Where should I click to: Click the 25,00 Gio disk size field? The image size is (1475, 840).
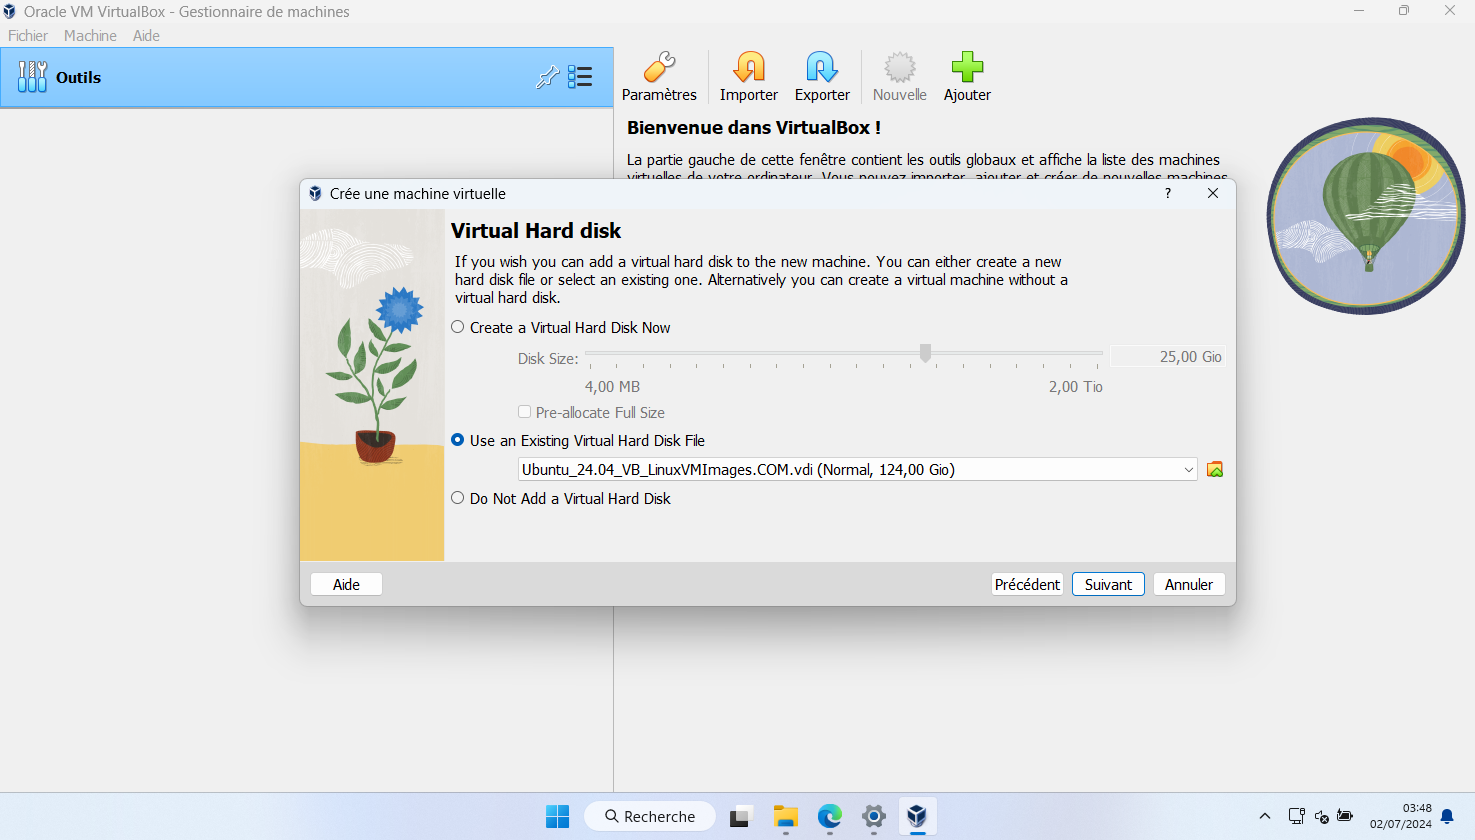point(1168,356)
